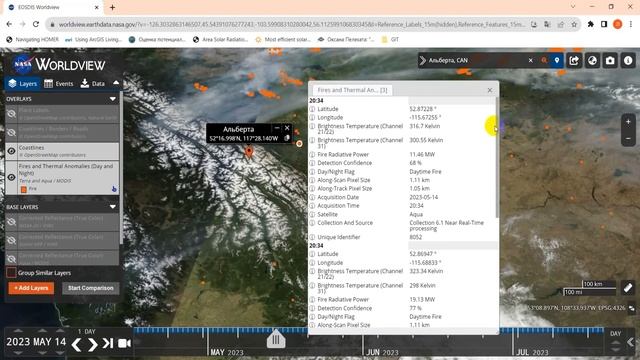Change the DAY timeline zoom level

[x=616, y=333]
